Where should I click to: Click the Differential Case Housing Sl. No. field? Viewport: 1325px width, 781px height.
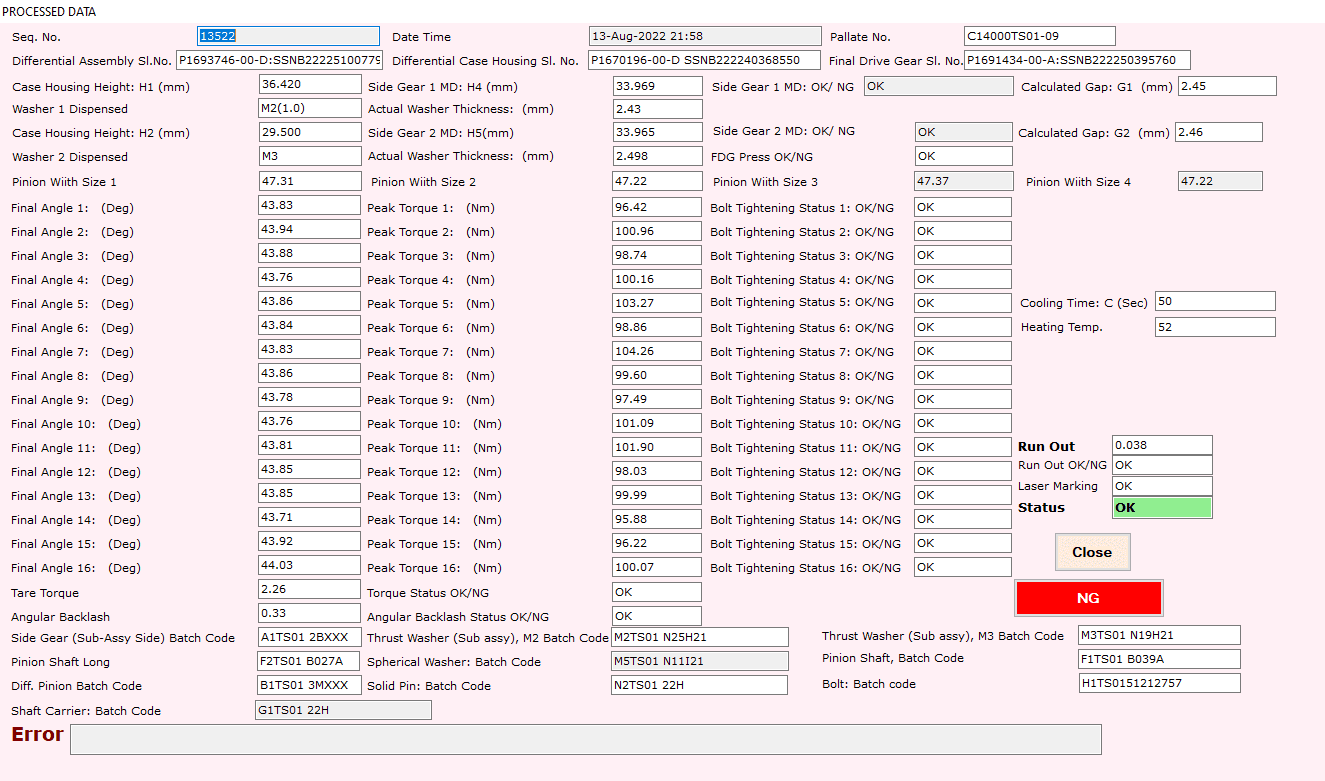click(x=704, y=60)
